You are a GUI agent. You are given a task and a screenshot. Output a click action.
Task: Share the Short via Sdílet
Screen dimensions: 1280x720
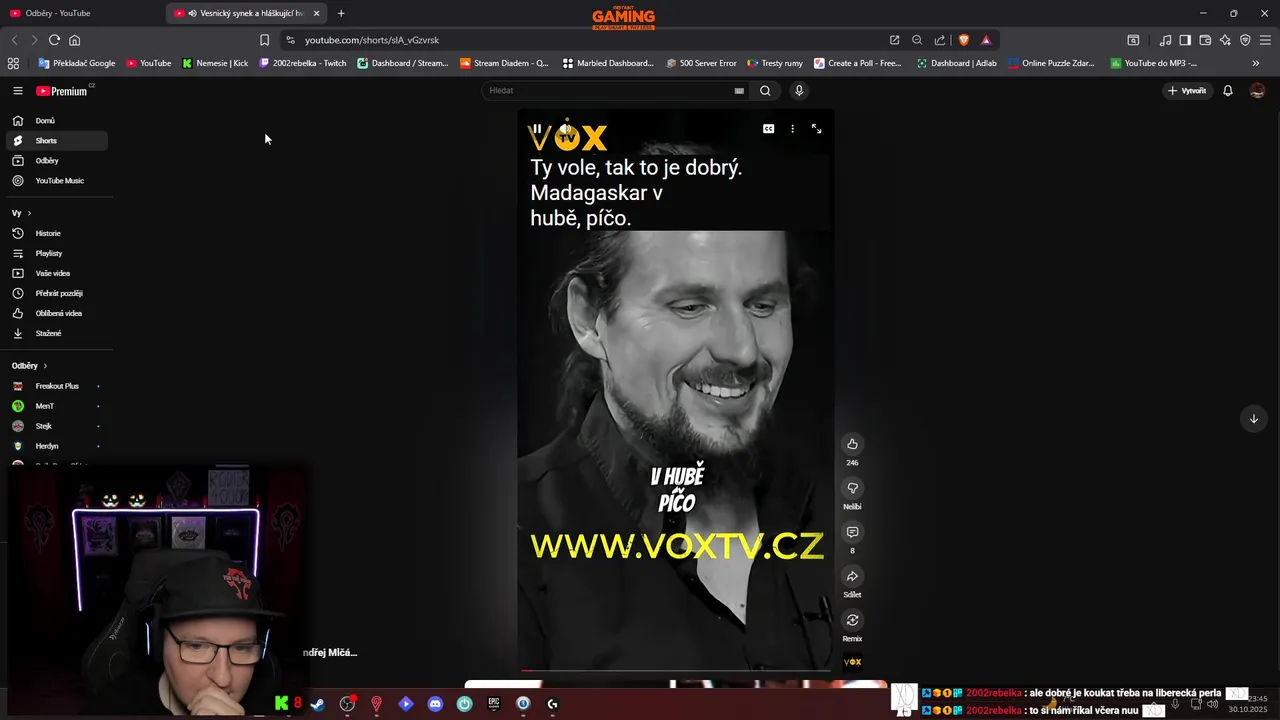pyautogui.click(x=852, y=576)
